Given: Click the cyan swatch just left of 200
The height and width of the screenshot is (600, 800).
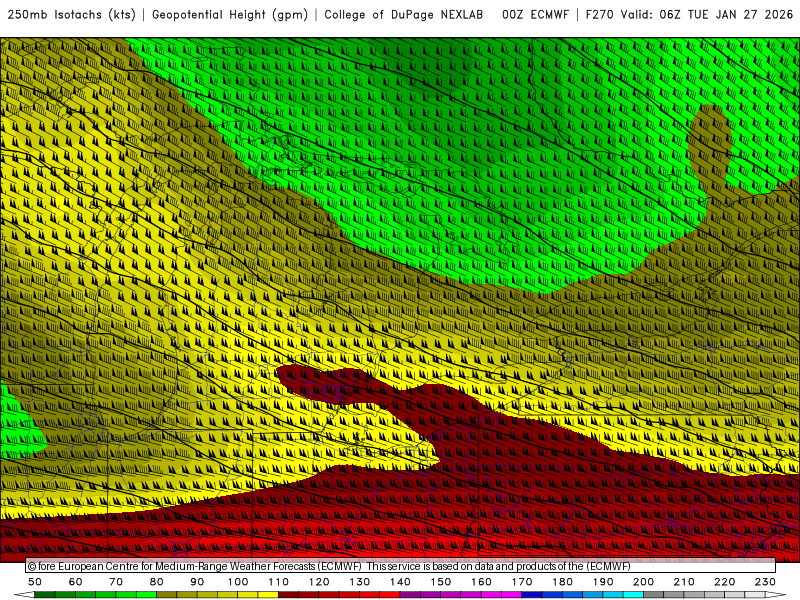Looking at the screenshot, I should [633, 595].
